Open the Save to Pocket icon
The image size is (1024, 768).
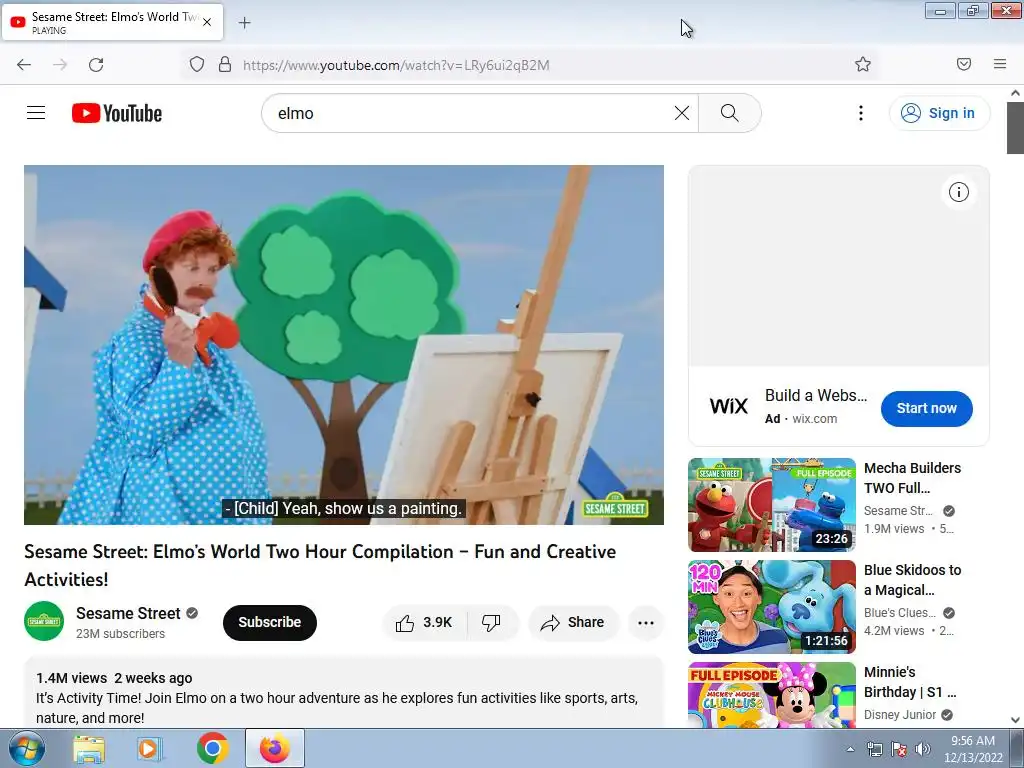964,64
